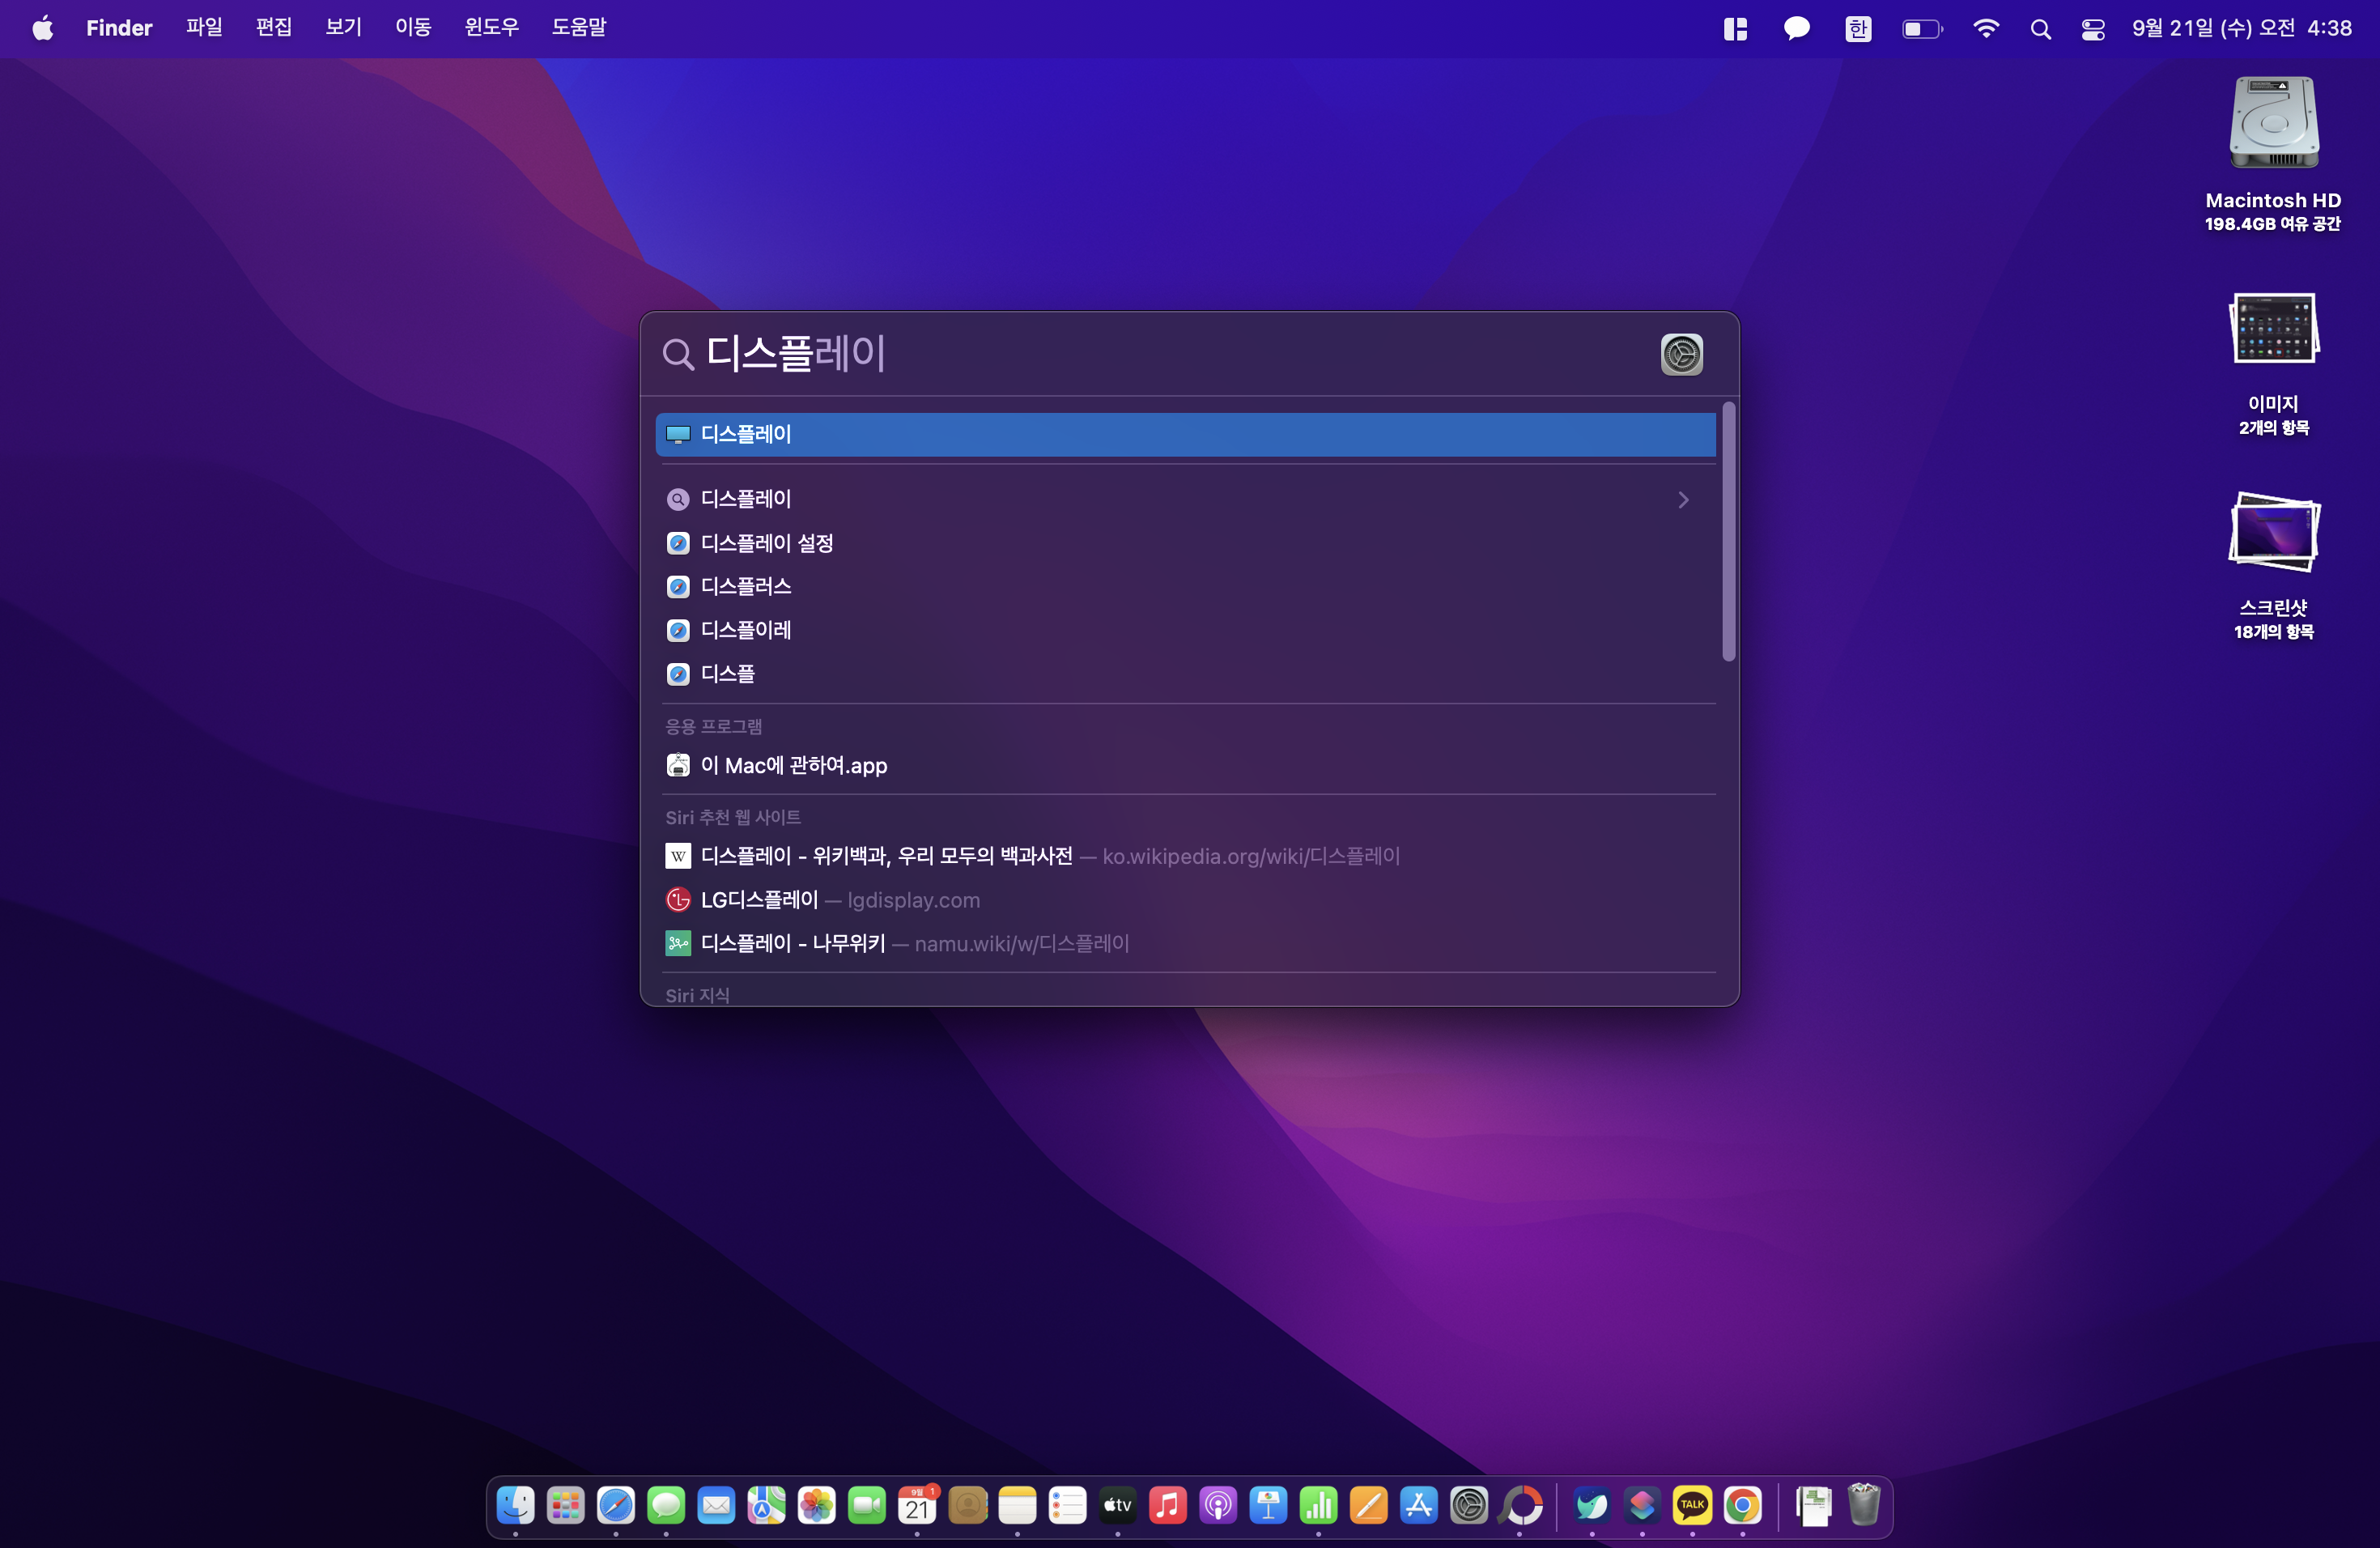This screenshot has width=2380, height=1548.
Task: Open the 윈도우 menu
Action: coord(491,28)
